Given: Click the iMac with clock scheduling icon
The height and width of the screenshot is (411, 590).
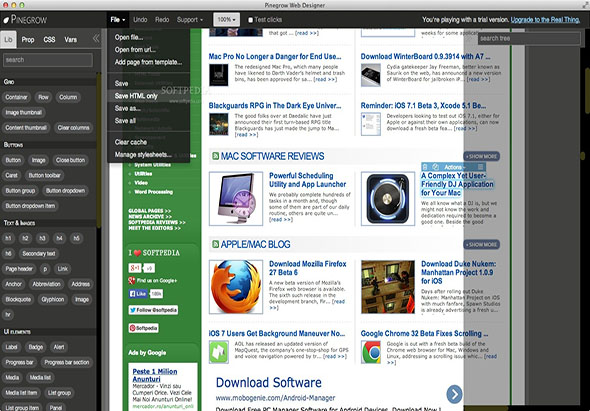Looking at the screenshot, I should tap(236, 198).
